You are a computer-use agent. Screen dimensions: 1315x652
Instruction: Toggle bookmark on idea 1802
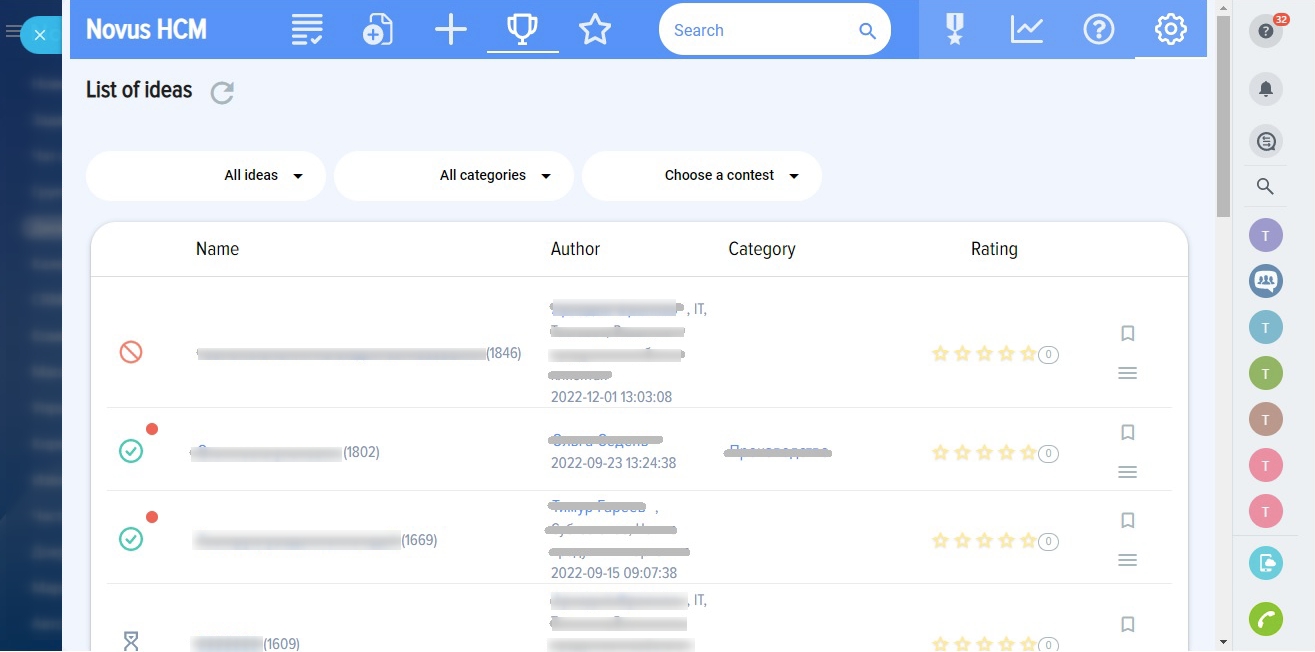(x=1127, y=432)
